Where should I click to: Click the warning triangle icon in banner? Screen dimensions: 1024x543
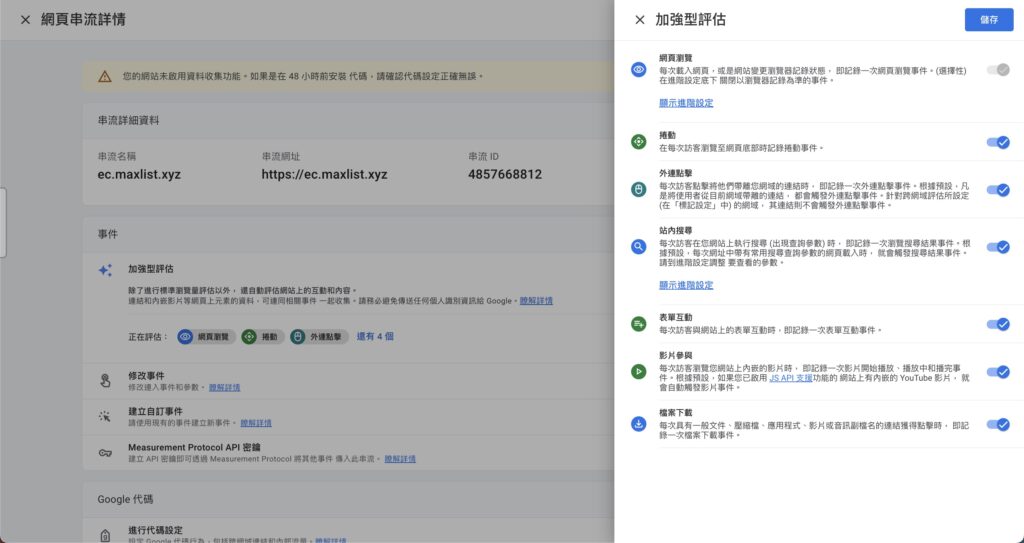[x=104, y=76]
